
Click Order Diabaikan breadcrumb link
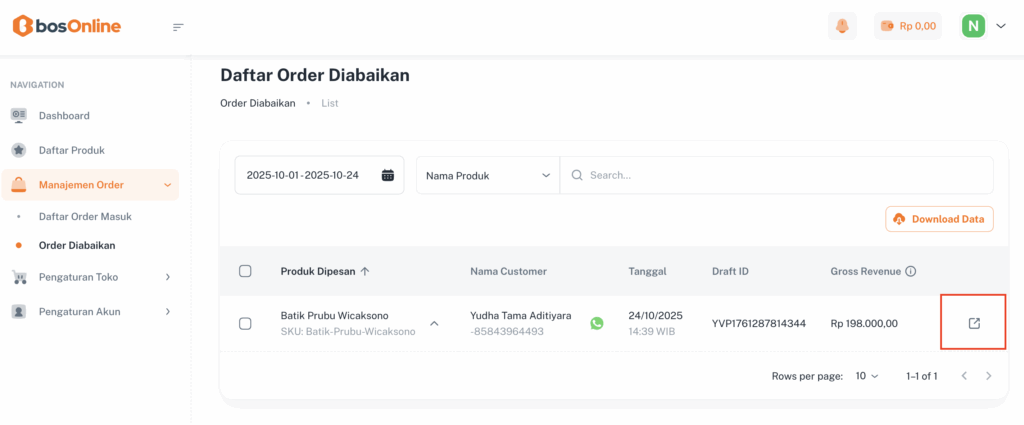click(x=257, y=103)
